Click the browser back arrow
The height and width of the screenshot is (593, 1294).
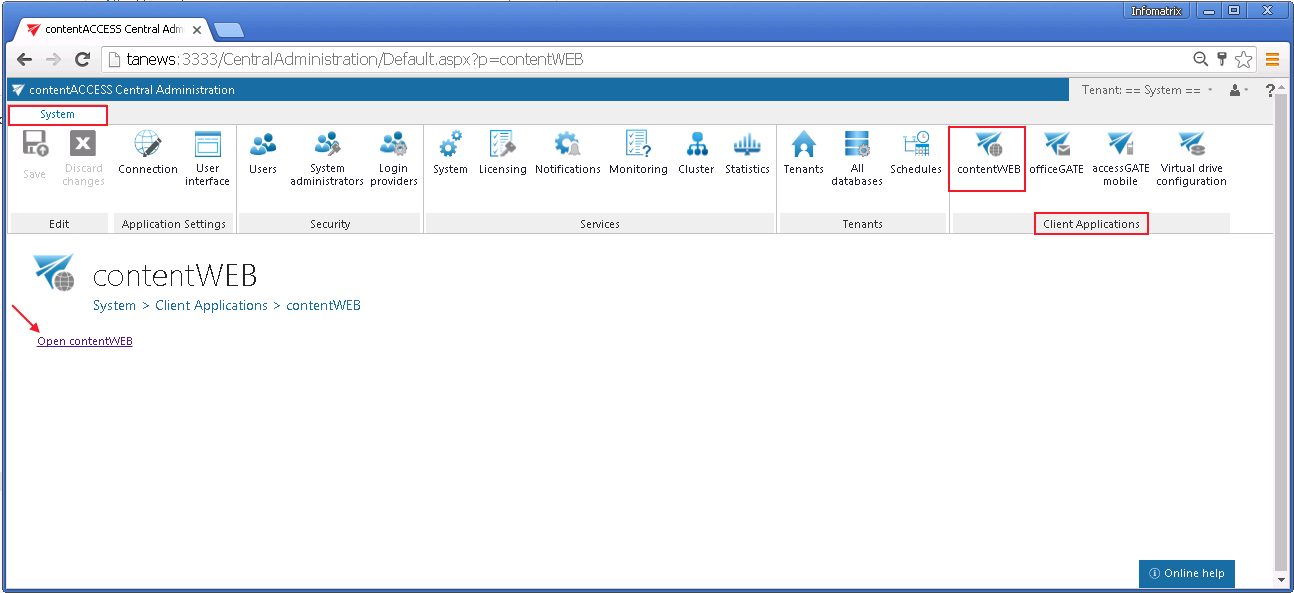point(24,59)
